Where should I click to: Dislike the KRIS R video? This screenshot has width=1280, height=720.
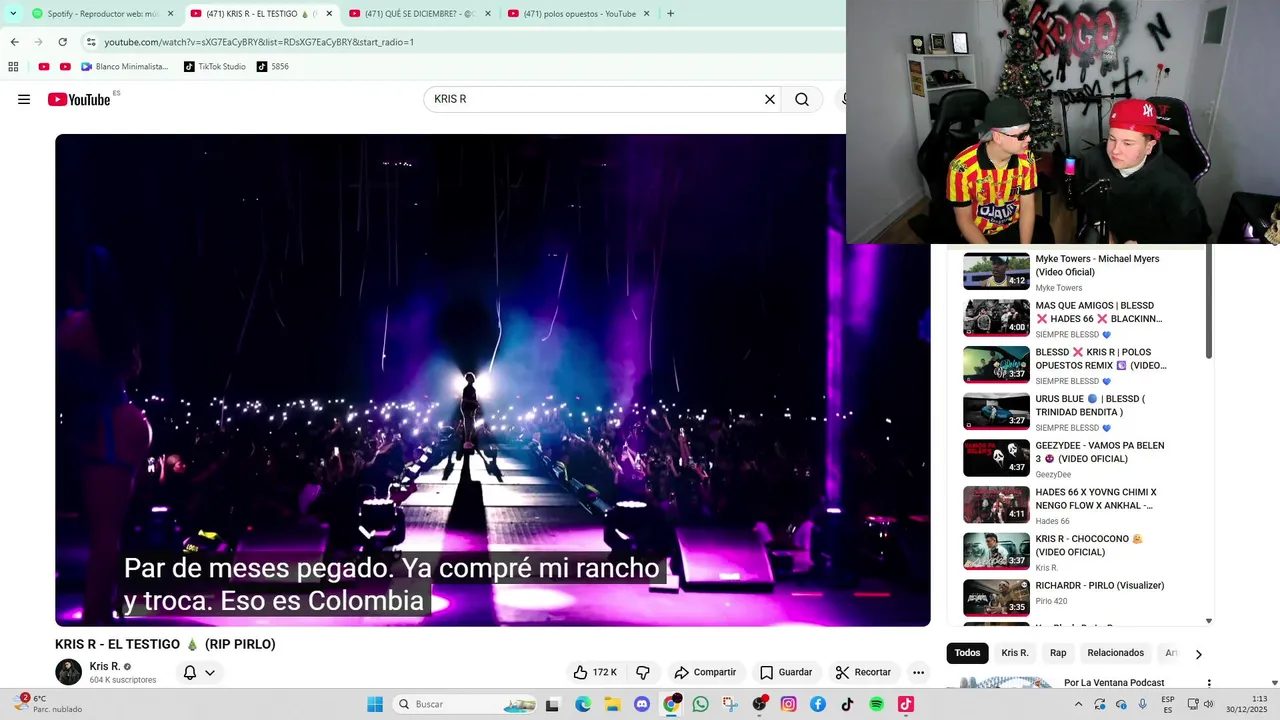click(643, 672)
